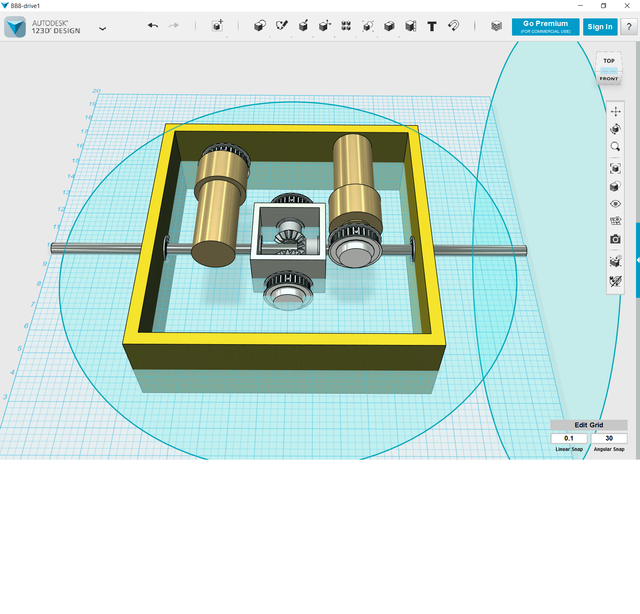The image size is (640, 614).
Task: Click the Edit Grid button
Action: [589, 425]
